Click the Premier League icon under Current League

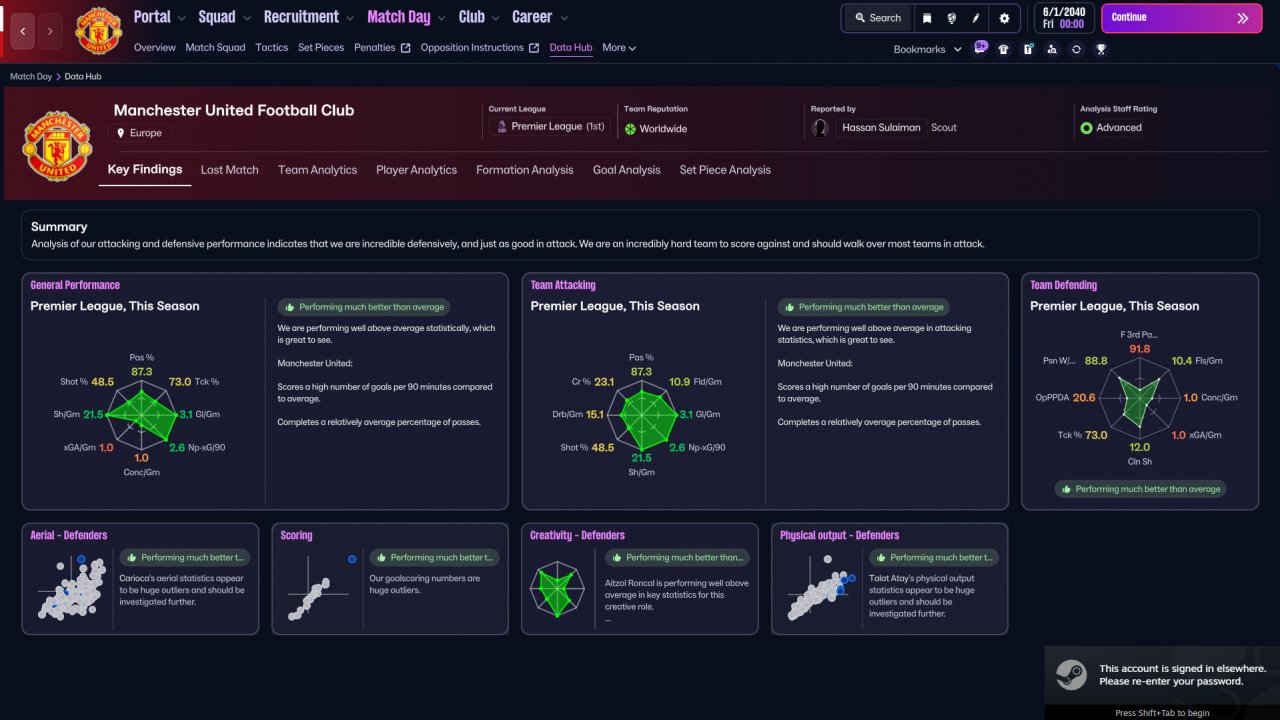502,127
